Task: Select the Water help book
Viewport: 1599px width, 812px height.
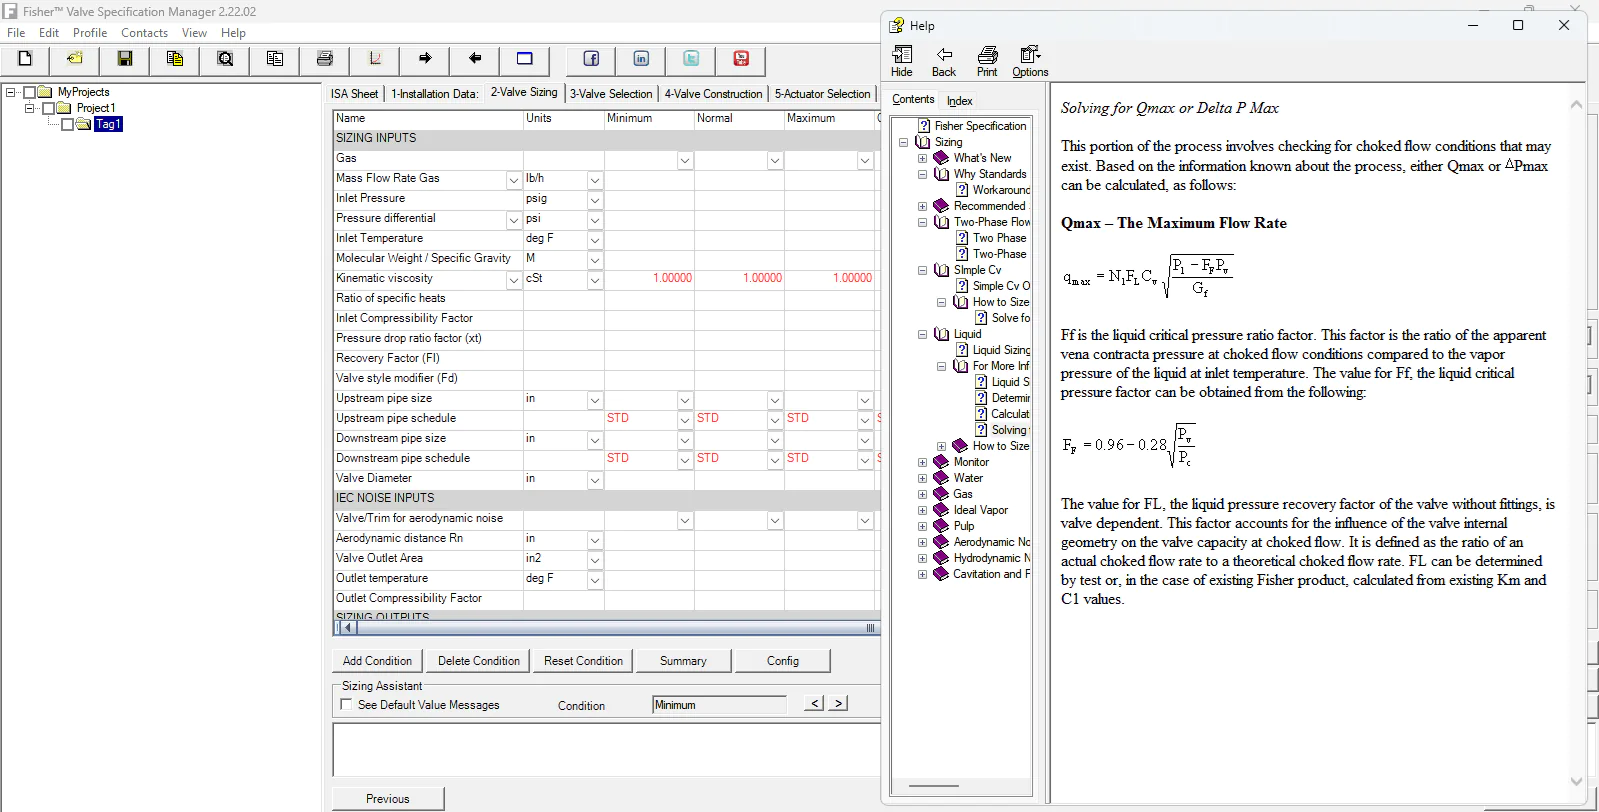Action: pyautogui.click(x=968, y=478)
